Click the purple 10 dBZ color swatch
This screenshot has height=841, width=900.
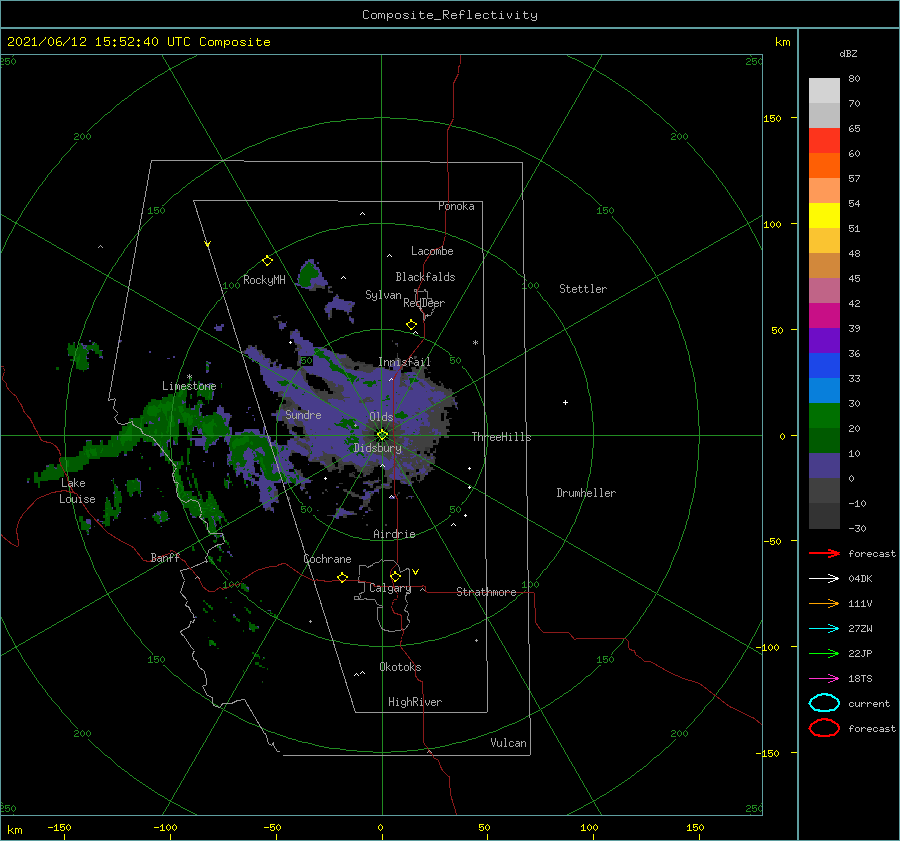[x=824, y=466]
